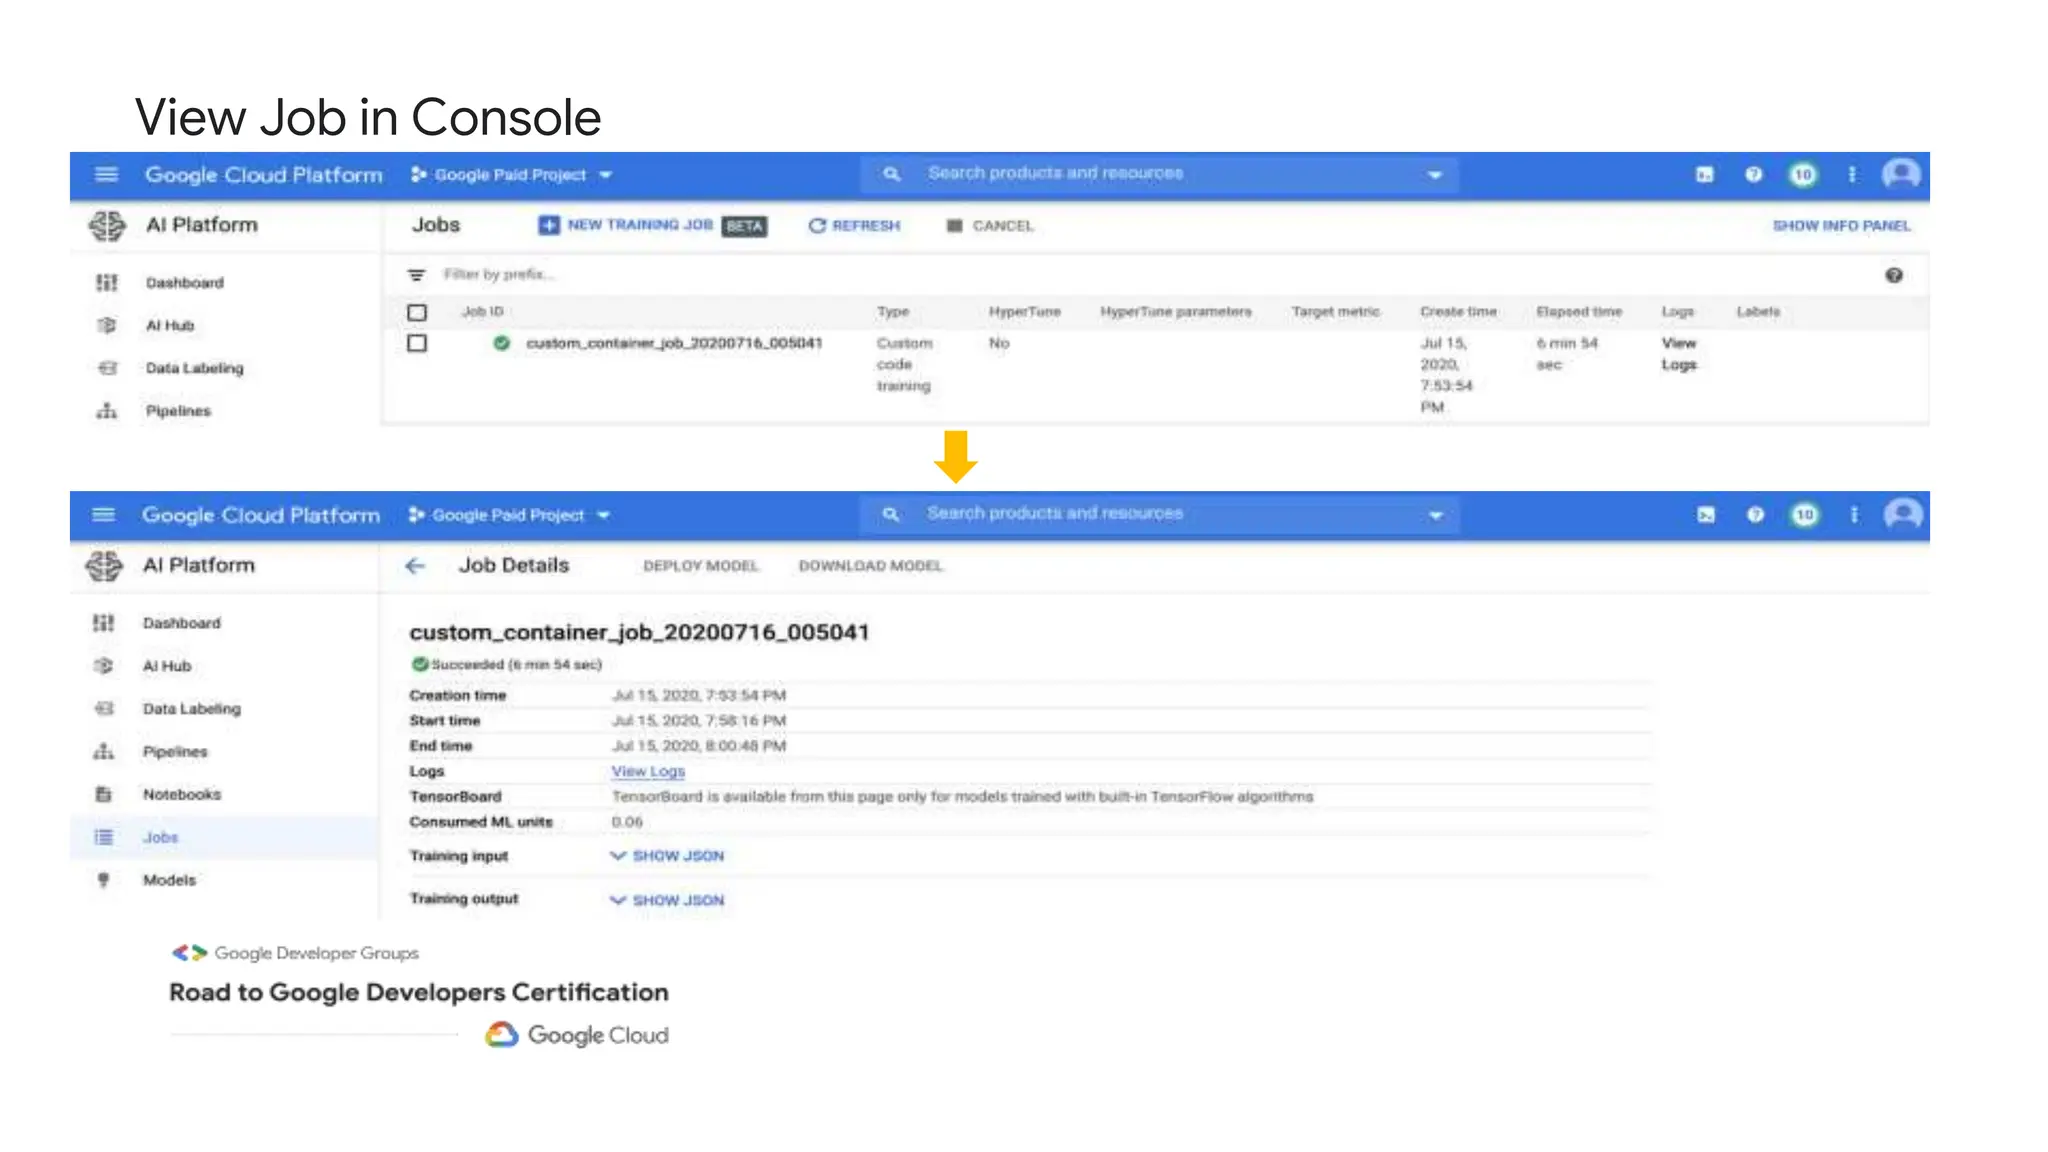Click search products field in top console
Screen dimensions: 2048x1152
tap(1158, 174)
